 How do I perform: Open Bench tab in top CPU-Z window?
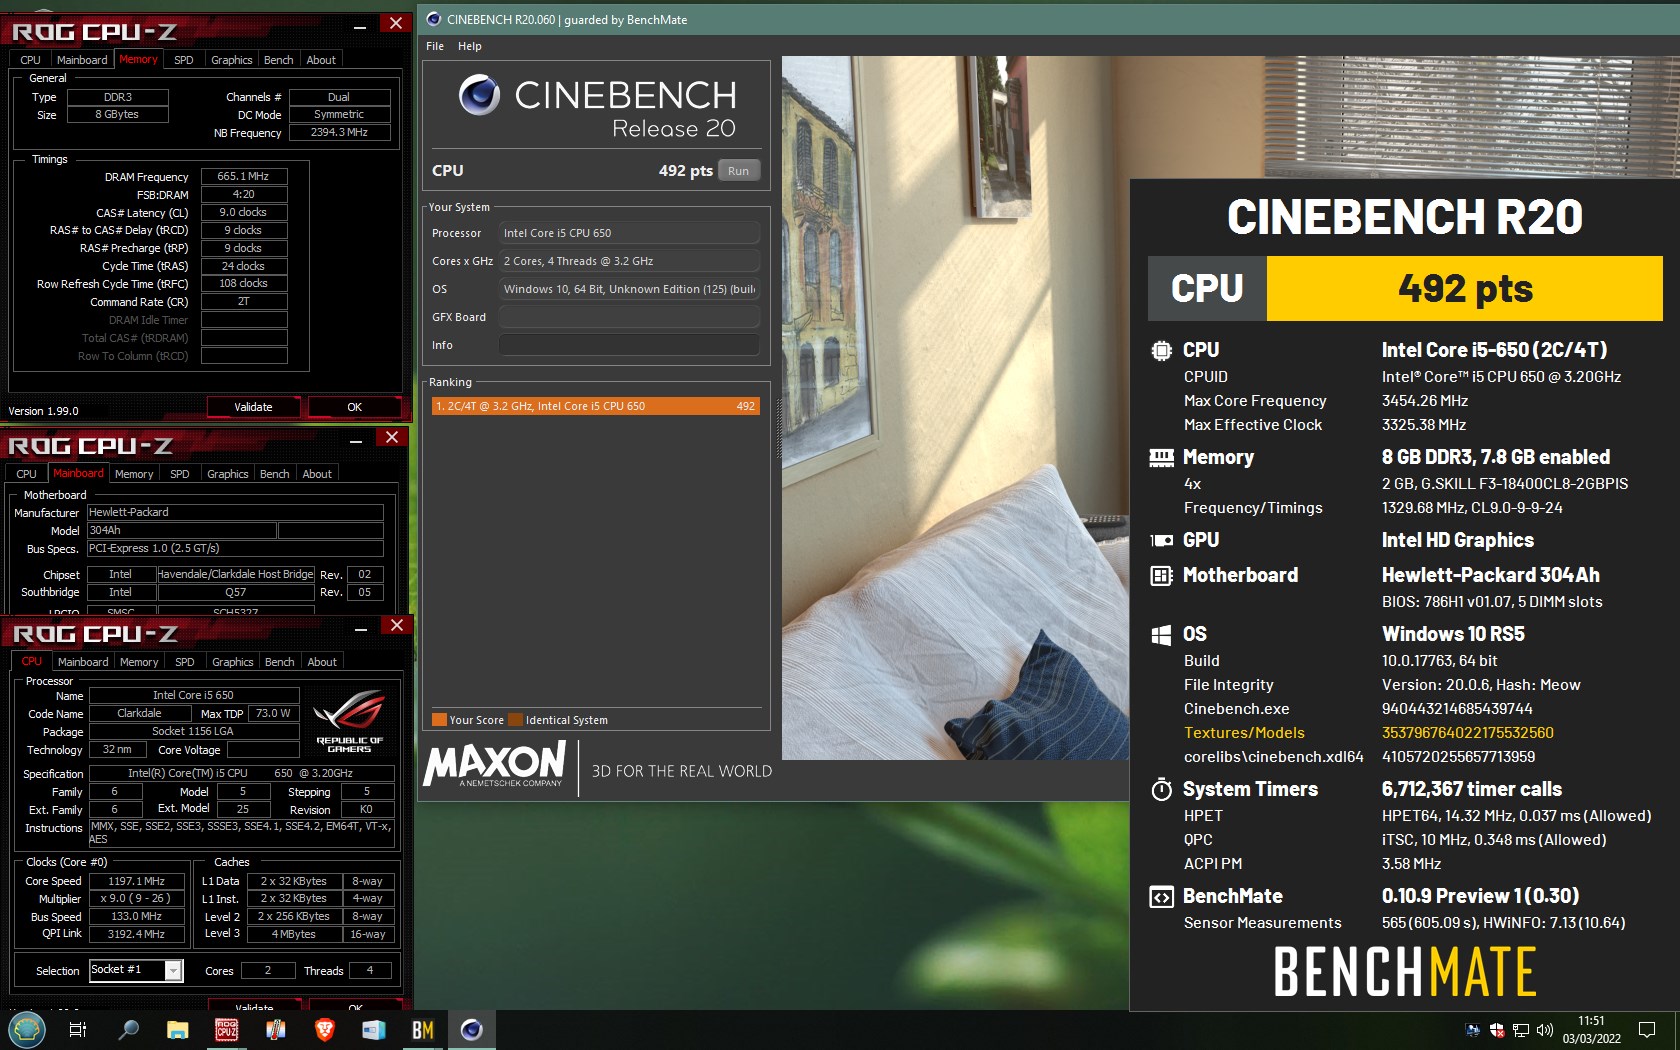point(278,60)
